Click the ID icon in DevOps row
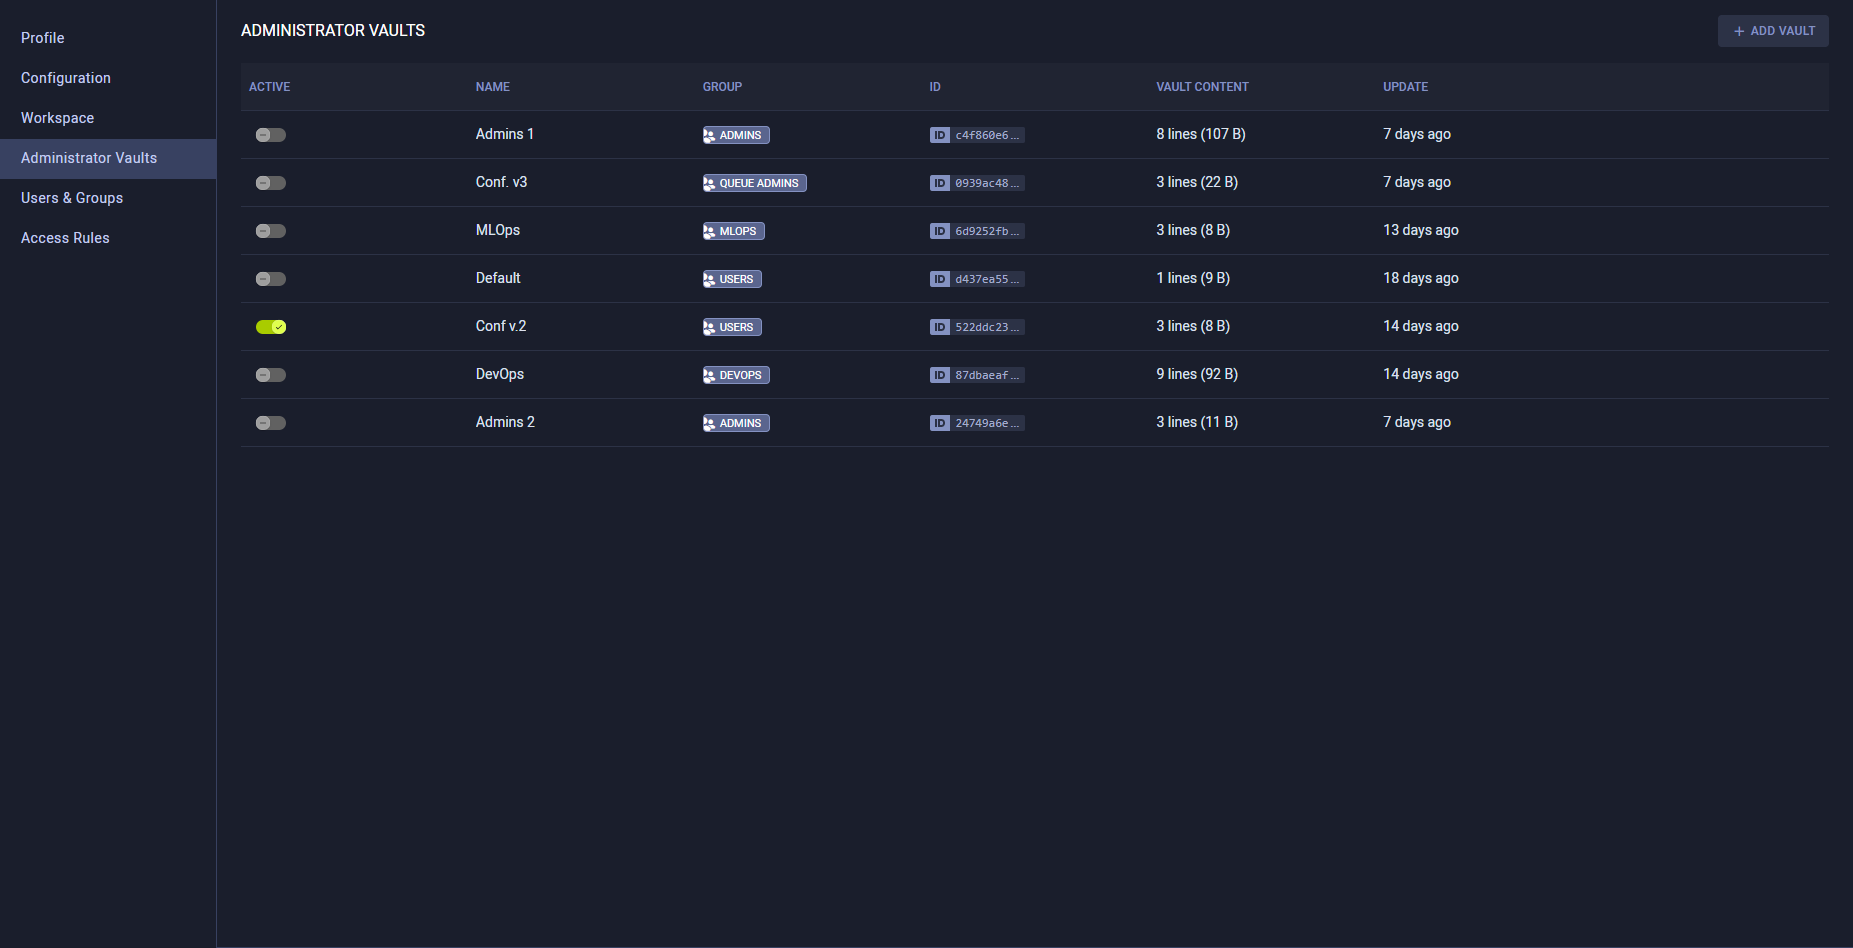 [939, 375]
